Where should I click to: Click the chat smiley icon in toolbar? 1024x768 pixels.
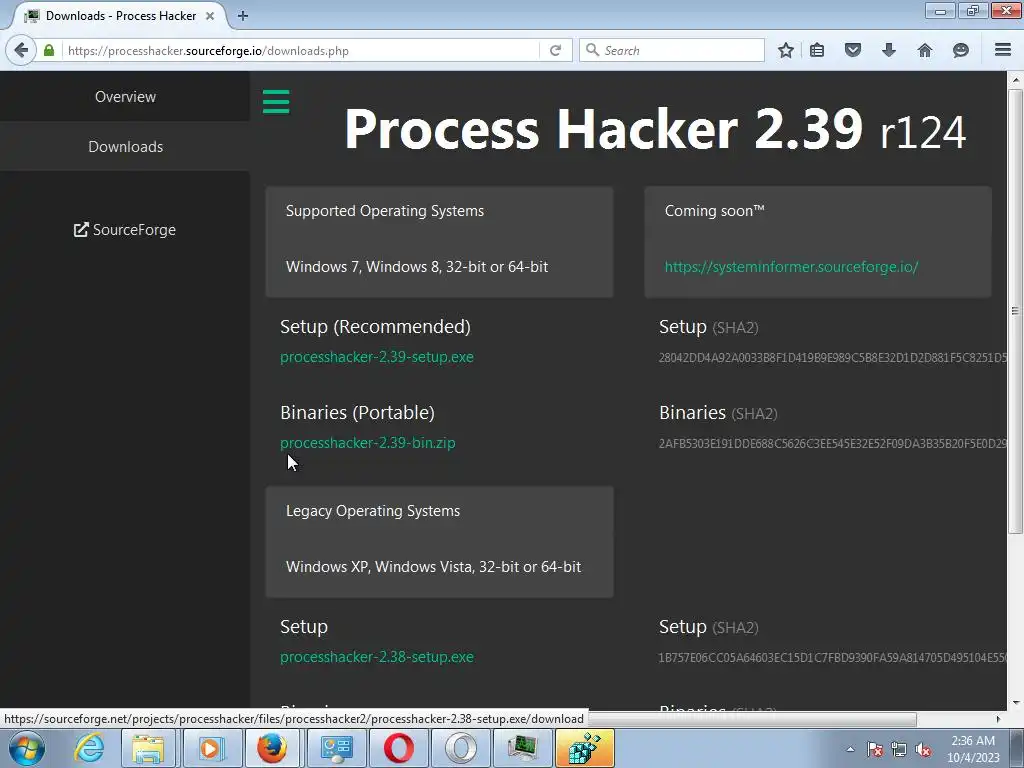click(x=960, y=50)
